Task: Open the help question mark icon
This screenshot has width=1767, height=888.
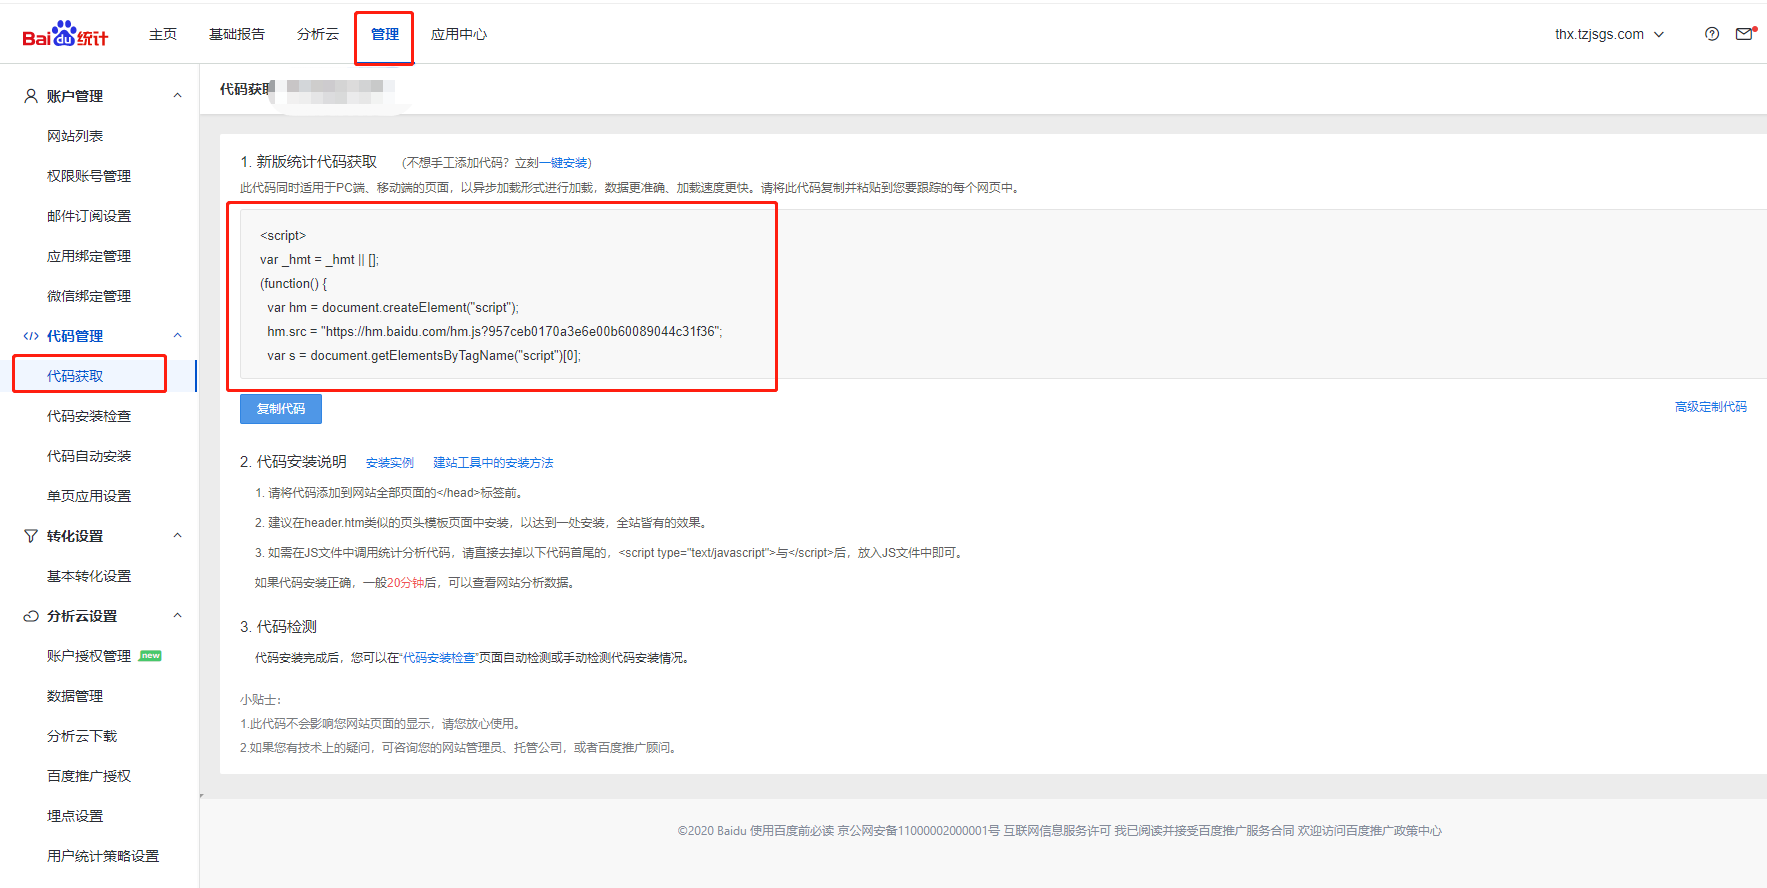Action: [x=1712, y=34]
